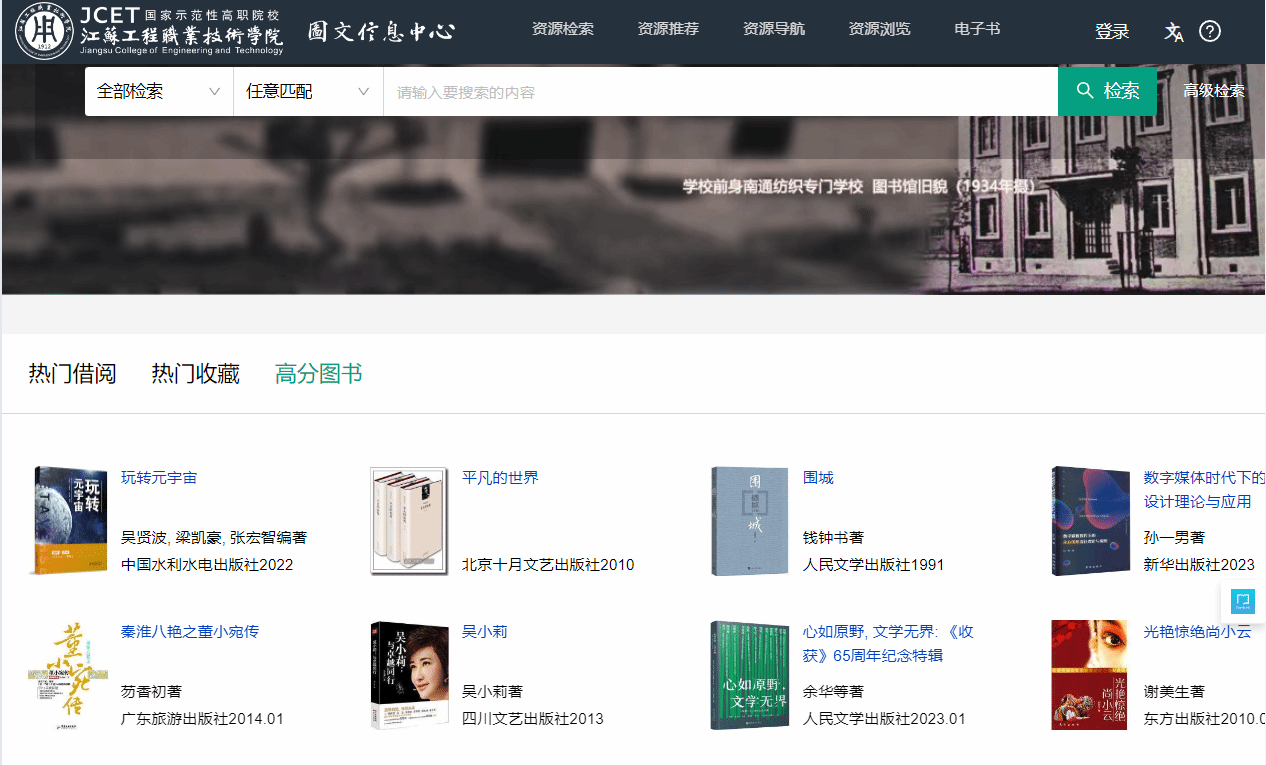This screenshot has width=1266, height=765.
Task: Open the 资源检索 menu item
Action: coord(562,29)
